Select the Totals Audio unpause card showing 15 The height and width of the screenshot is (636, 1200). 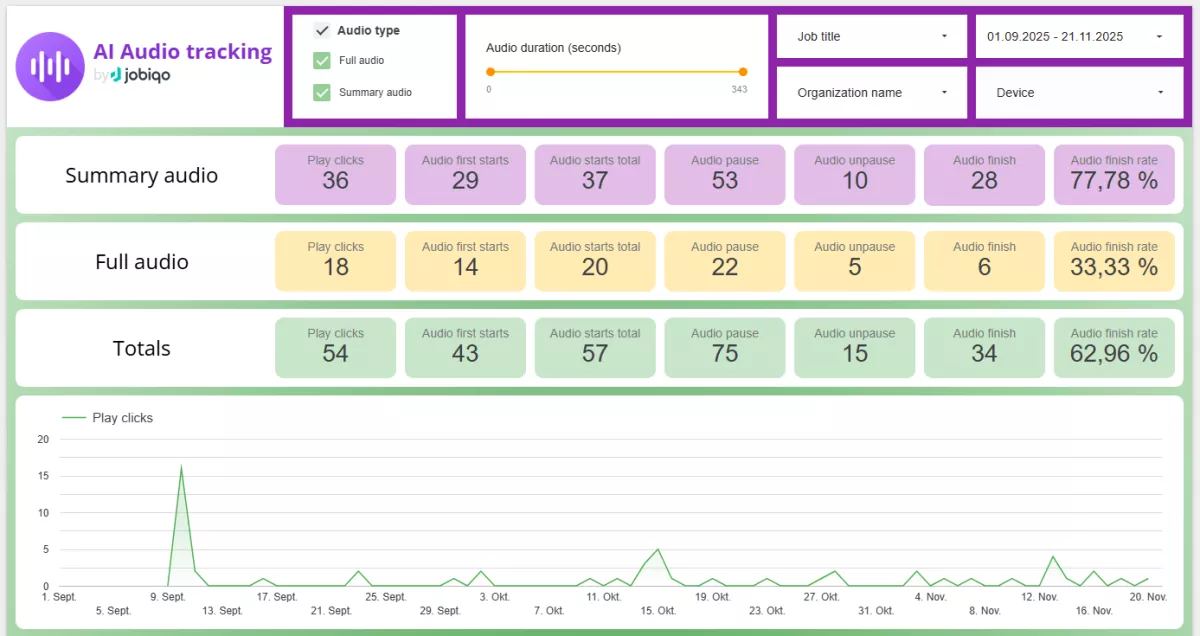point(854,347)
